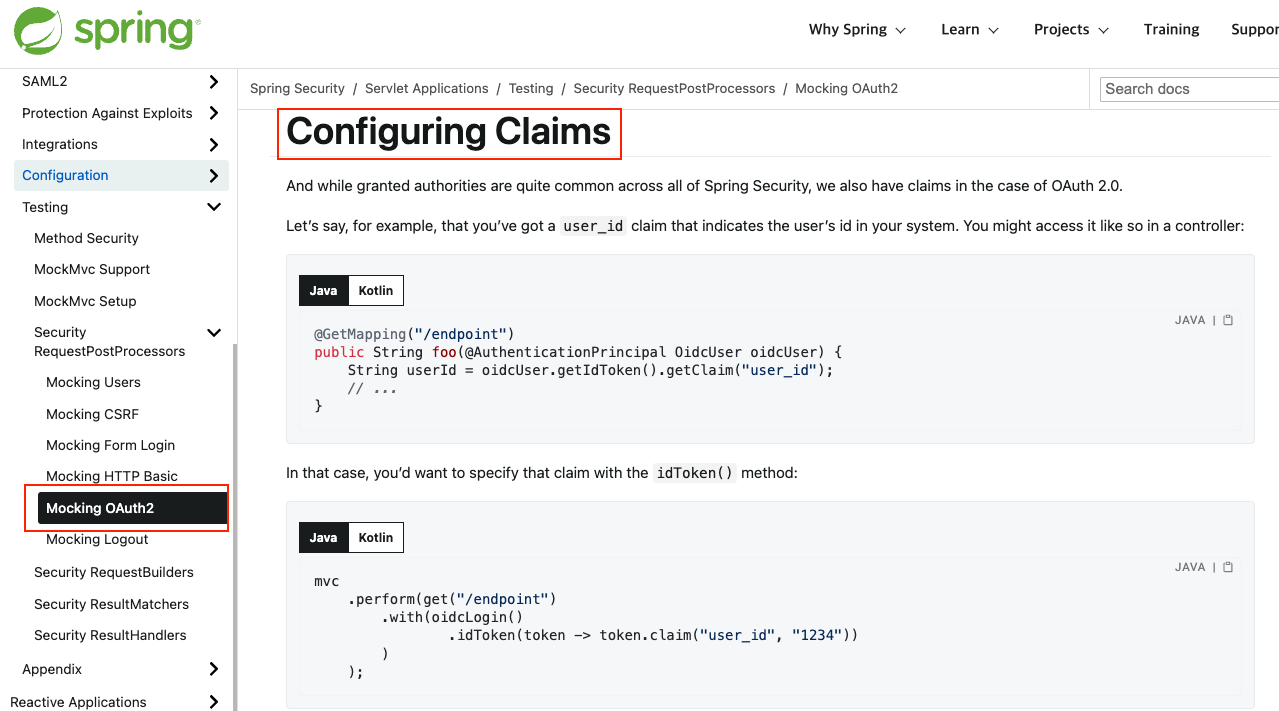Click the SAML2 sidebar label
This screenshot has height=711, width=1279.
(x=45, y=81)
